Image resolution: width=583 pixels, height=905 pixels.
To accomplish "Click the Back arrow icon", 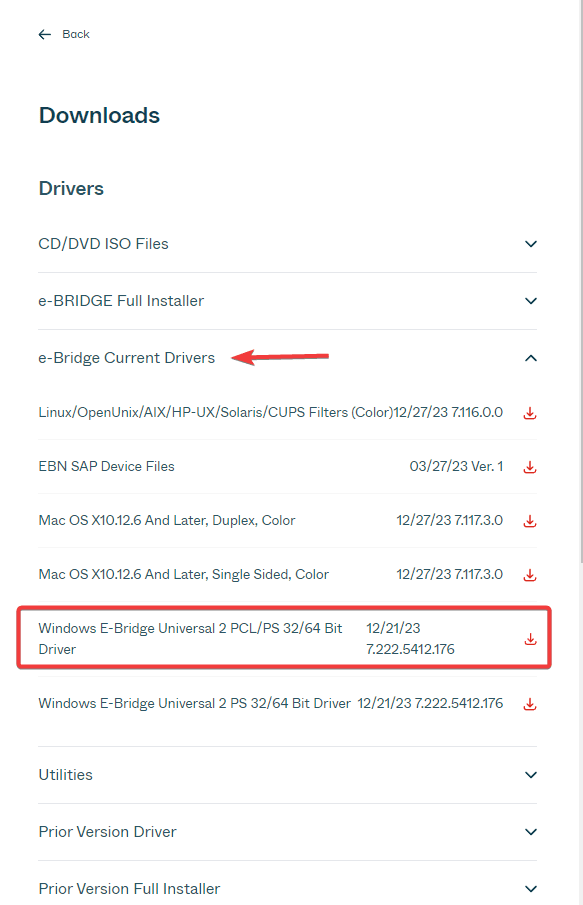I will pos(44,35).
